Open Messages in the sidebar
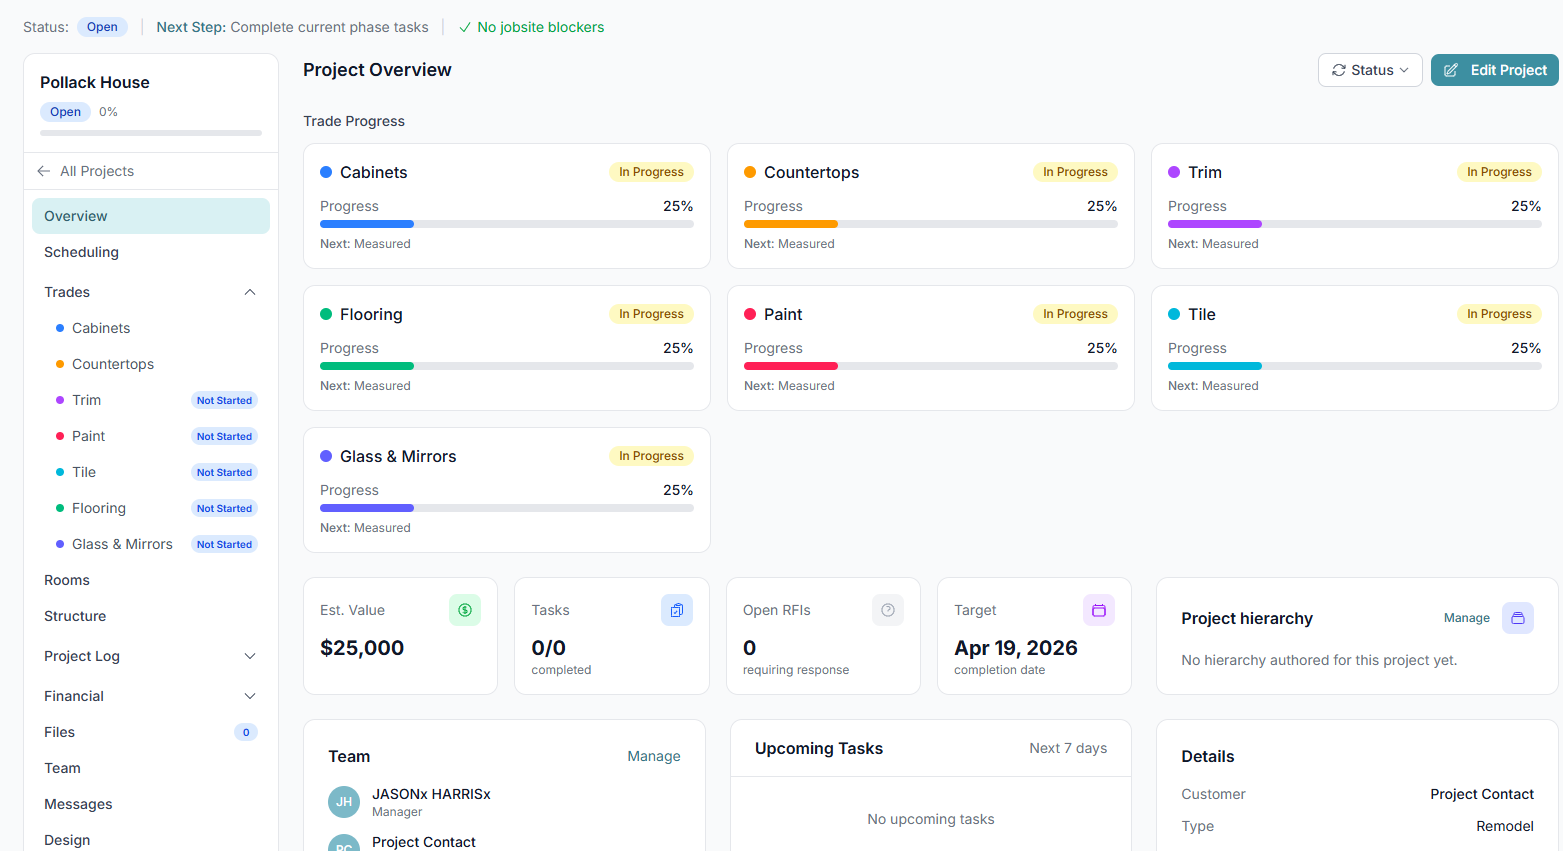Image resolution: width=1563 pixels, height=851 pixels. 151,804
